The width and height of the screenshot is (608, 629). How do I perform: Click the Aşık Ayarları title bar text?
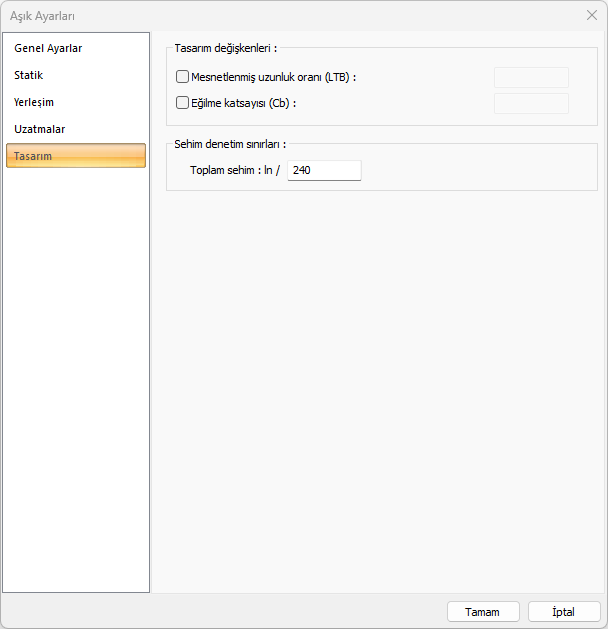[x=42, y=16]
